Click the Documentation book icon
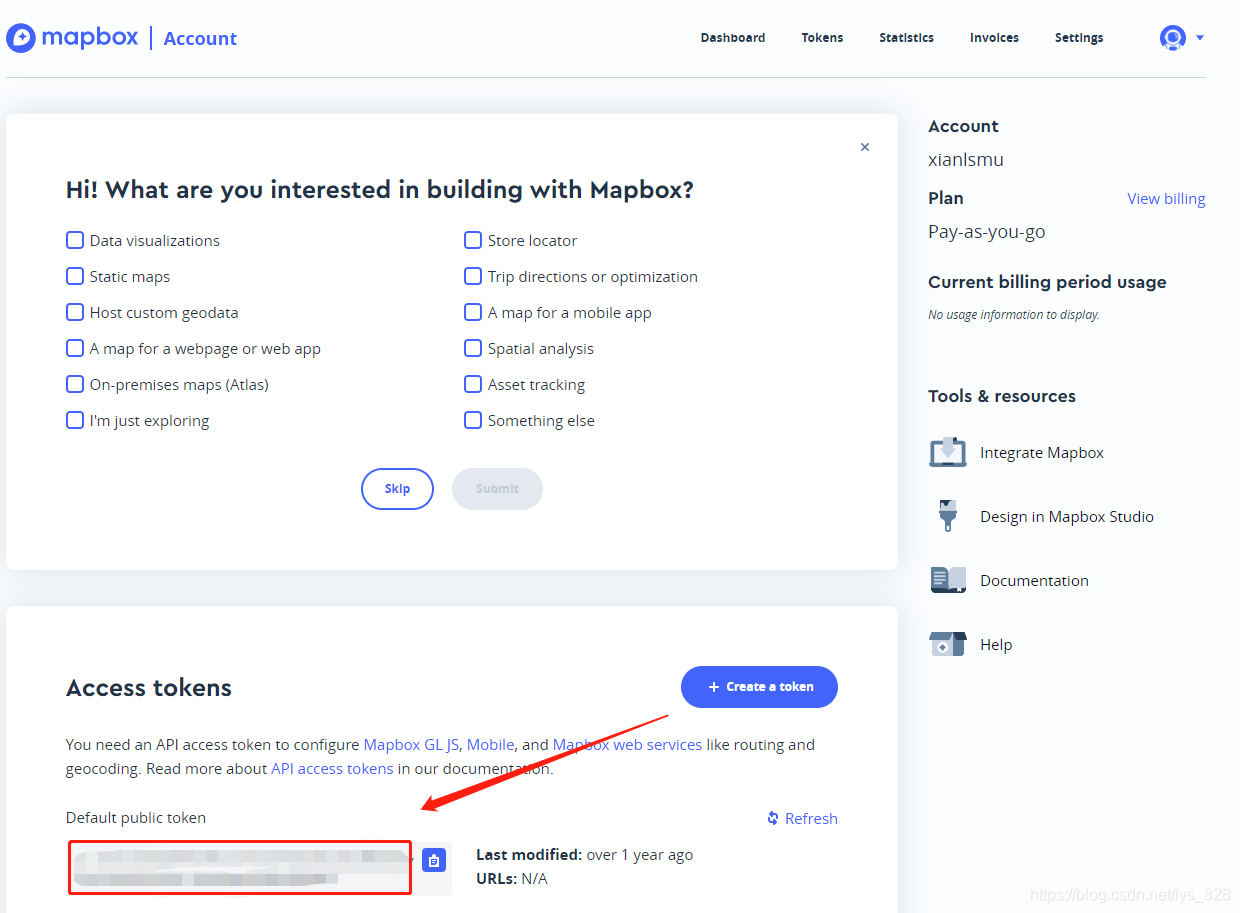This screenshot has height=913, width=1240. pos(947,580)
